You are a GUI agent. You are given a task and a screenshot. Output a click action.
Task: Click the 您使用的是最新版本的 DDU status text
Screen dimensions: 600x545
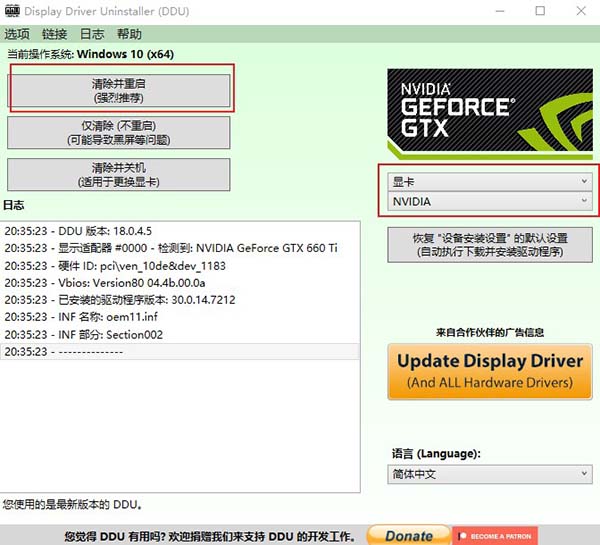[x=73, y=504]
